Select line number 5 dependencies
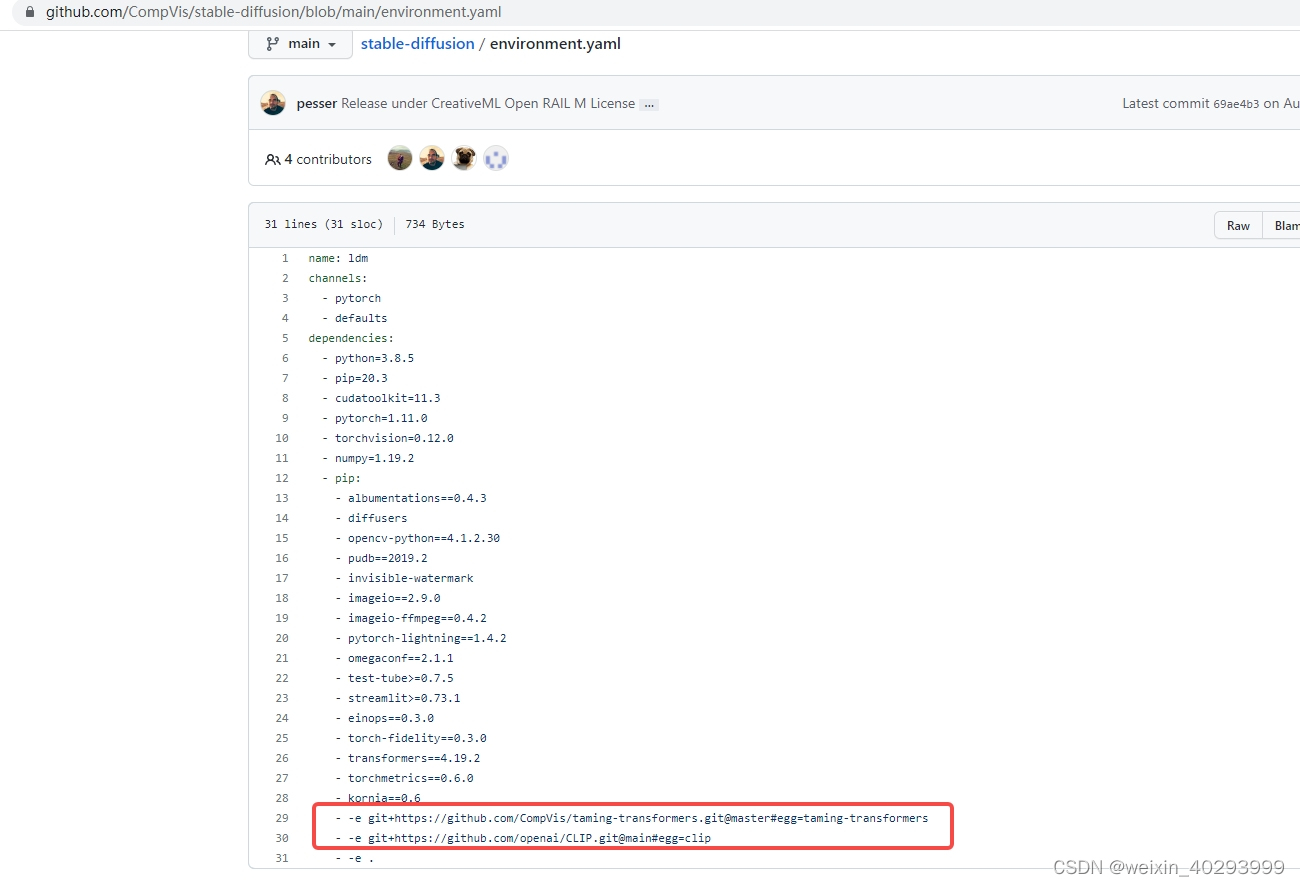The width and height of the screenshot is (1300, 886). (x=284, y=338)
